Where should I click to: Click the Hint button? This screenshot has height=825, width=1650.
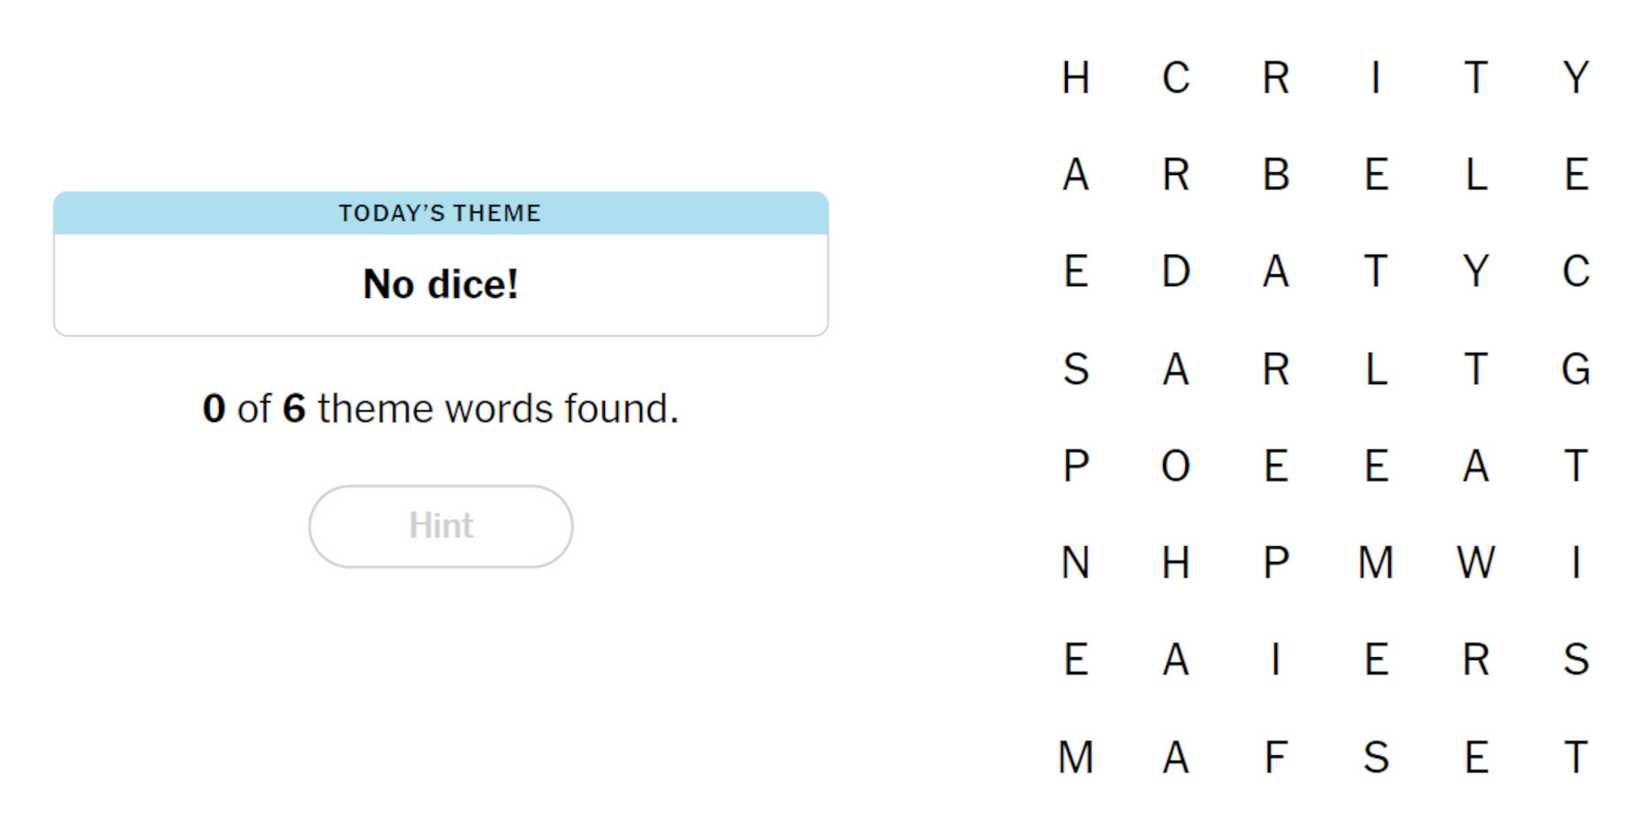pos(440,526)
